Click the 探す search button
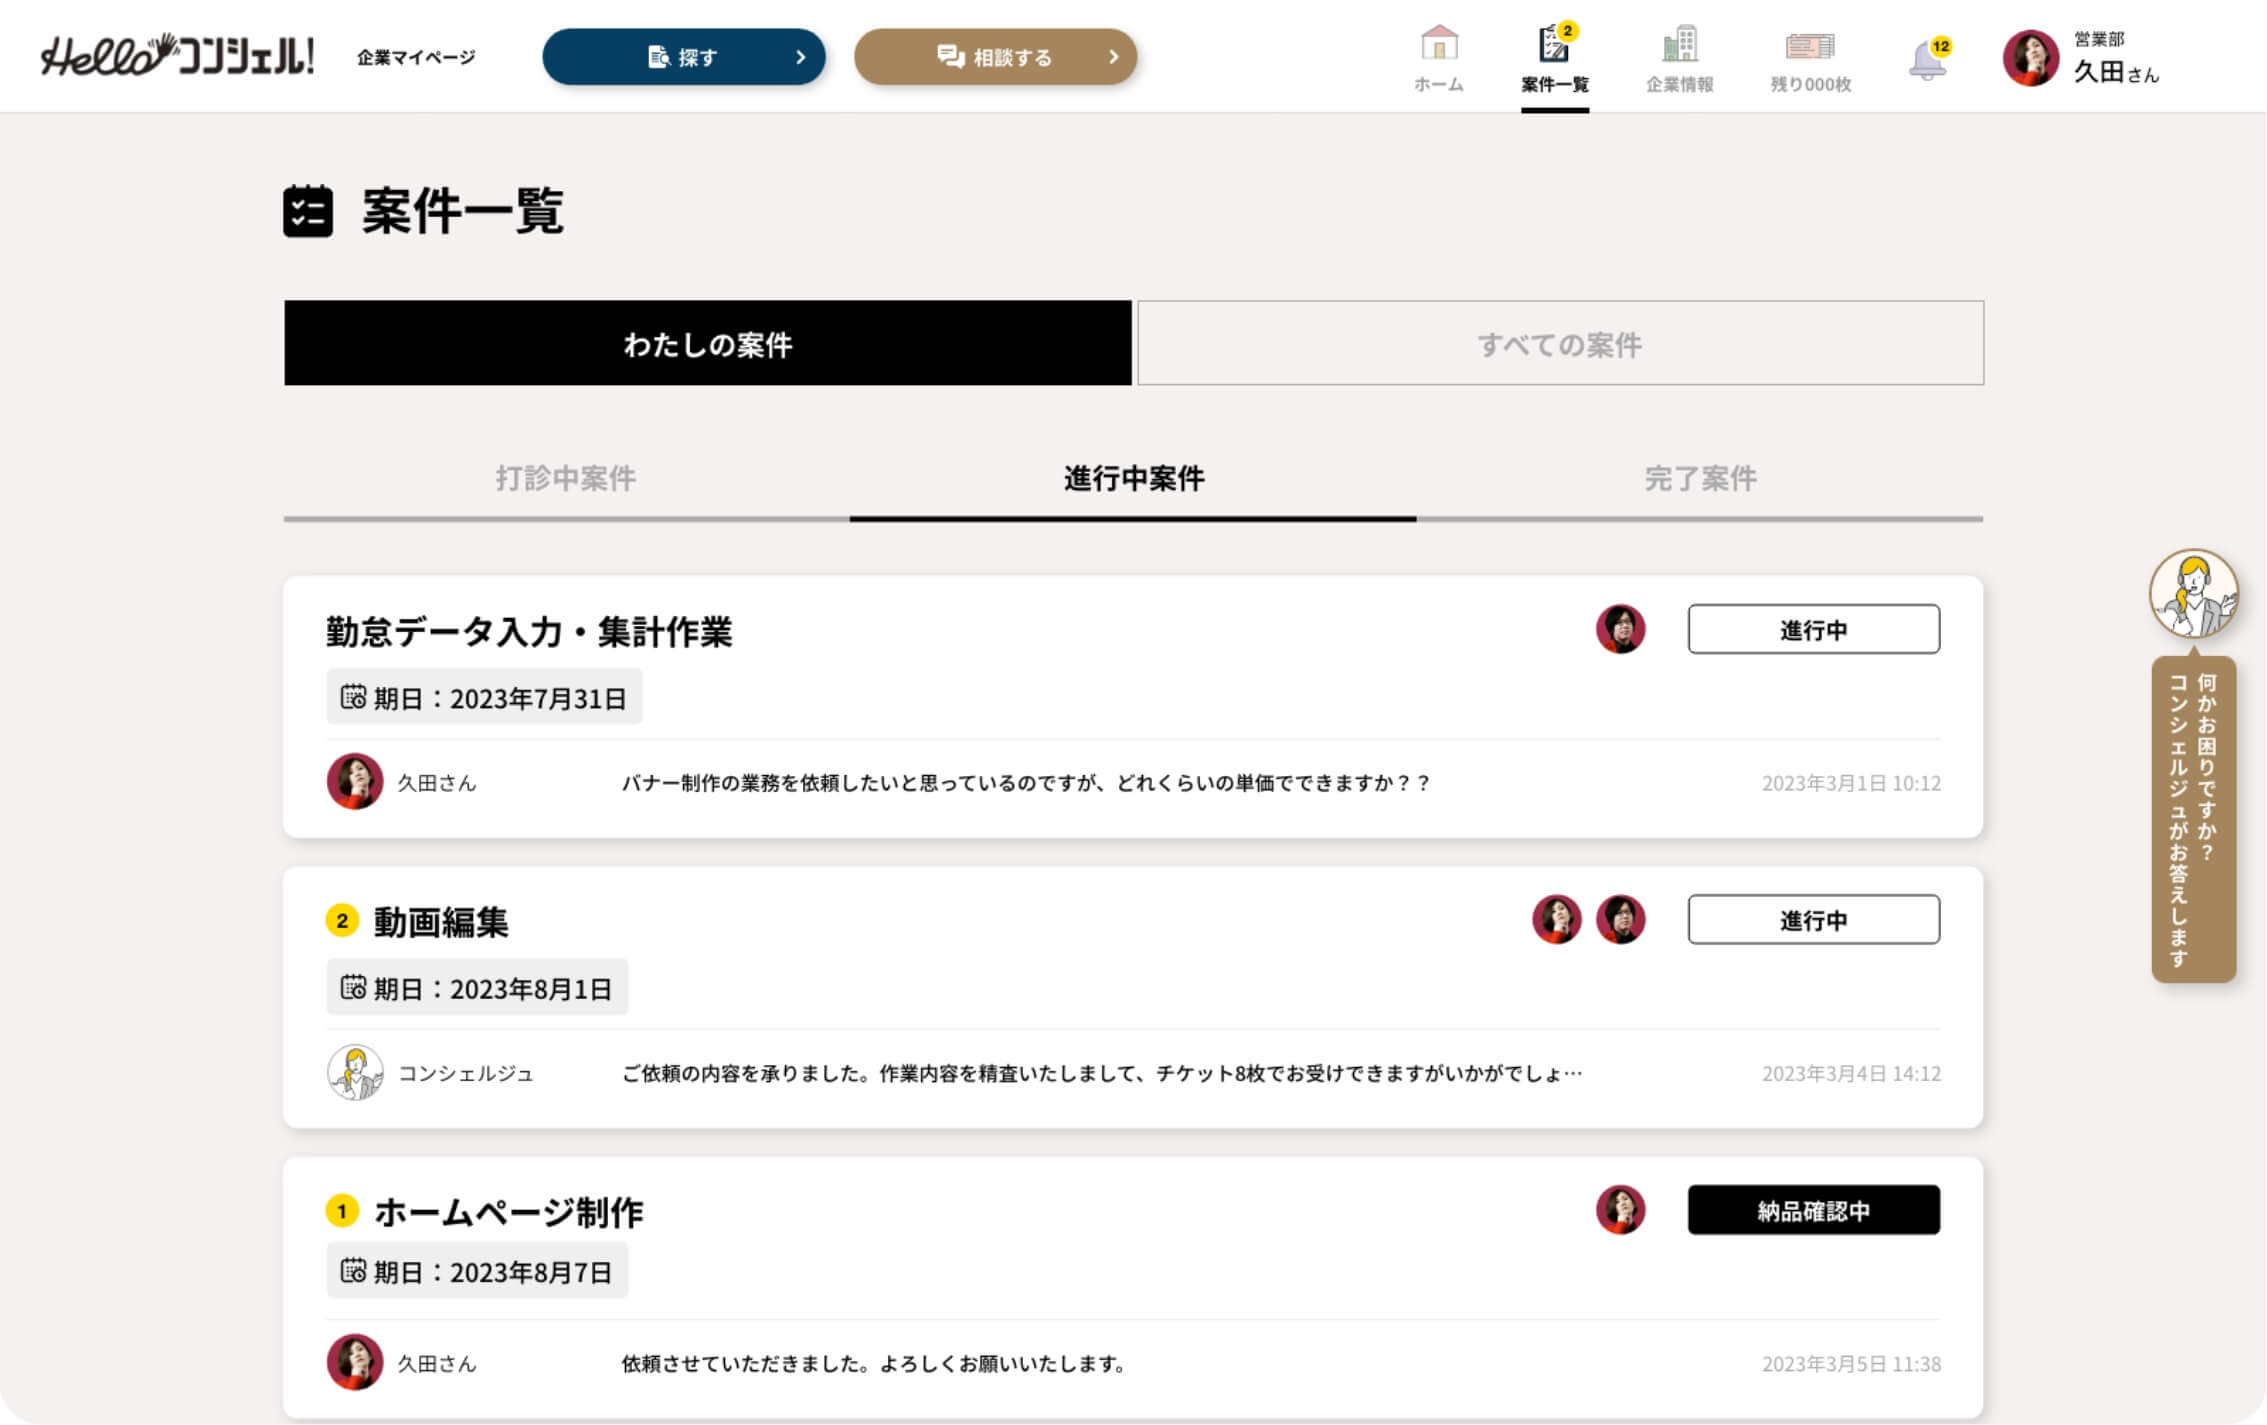The image size is (2267, 1425). tap(683, 57)
